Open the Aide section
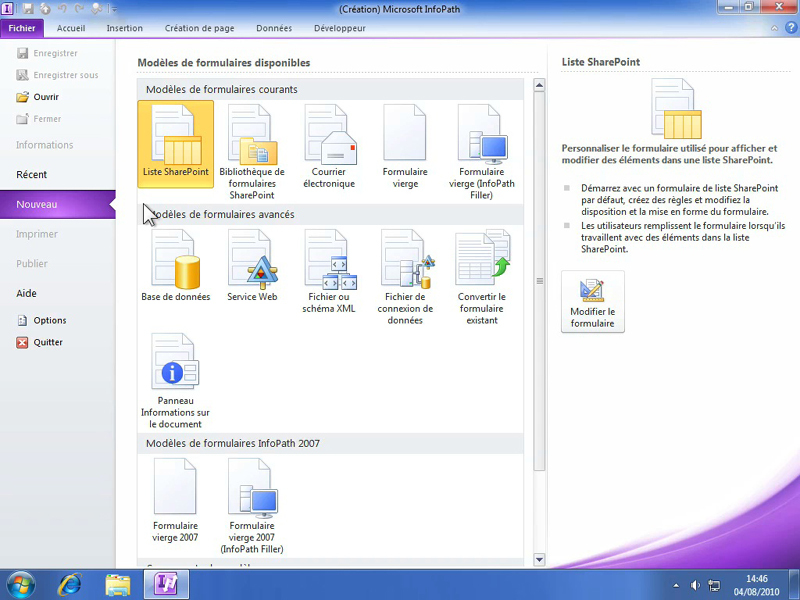Image resolution: width=800 pixels, height=600 pixels. [27, 293]
